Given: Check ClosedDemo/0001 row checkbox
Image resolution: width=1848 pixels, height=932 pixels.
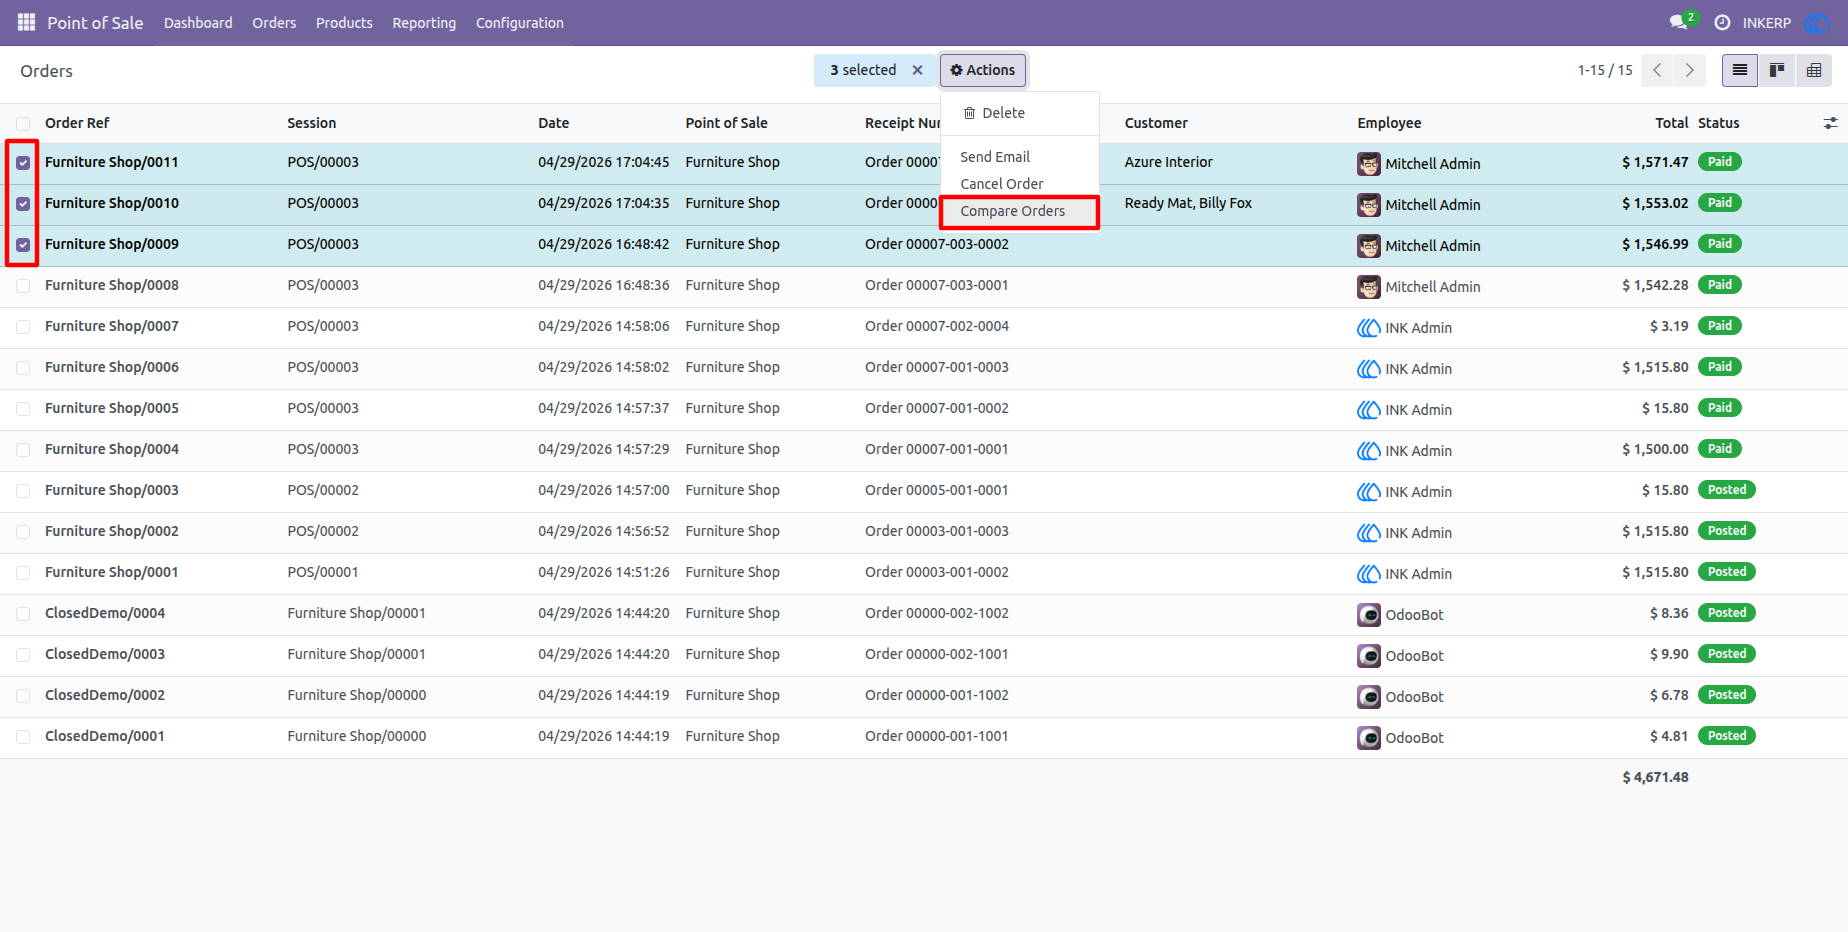Looking at the screenshot, I should (x=23, y=737).
